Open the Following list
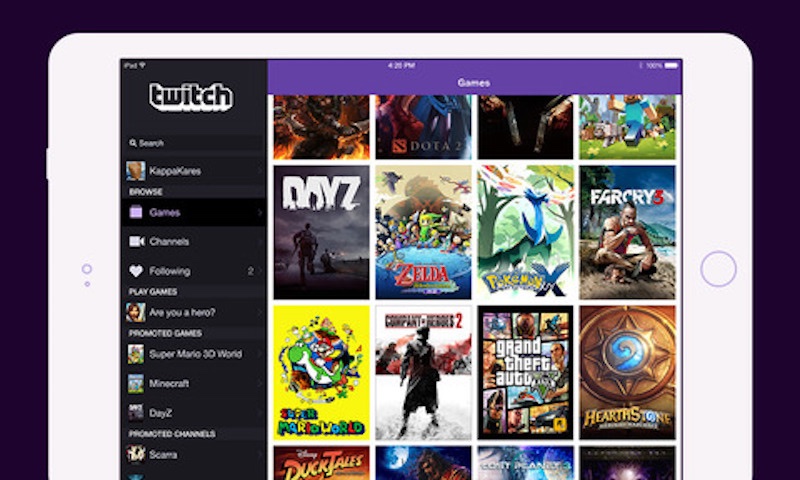The height and width of the screenshot is (480, 800). click(x=194, y=271)
